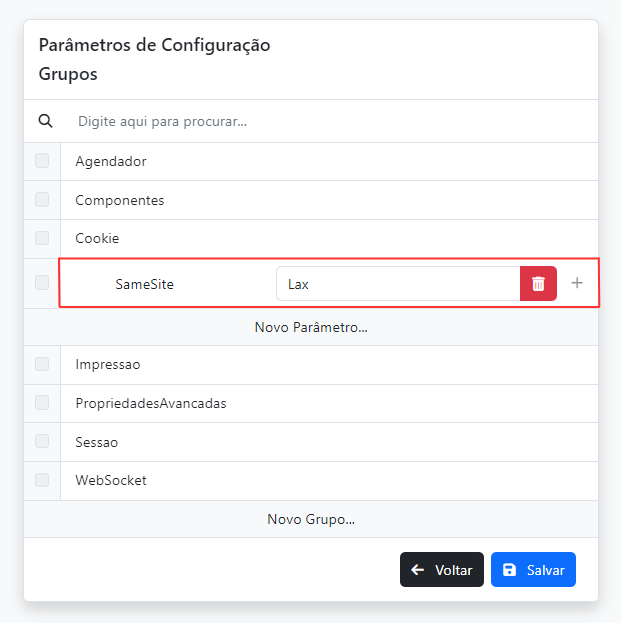Delete the SameSite parameter with trash icon
Image resolution: width=621 pixels, height=623 pixels.
[x=538, y=284]
